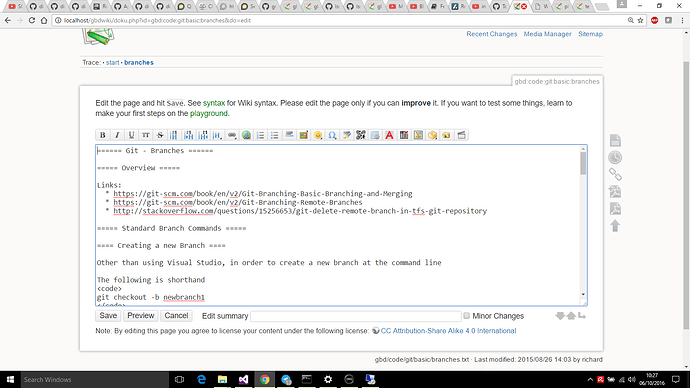Open the Chrome menu (three dots)
The height and width of the screenshot is (388, 690).
point(683,20)
